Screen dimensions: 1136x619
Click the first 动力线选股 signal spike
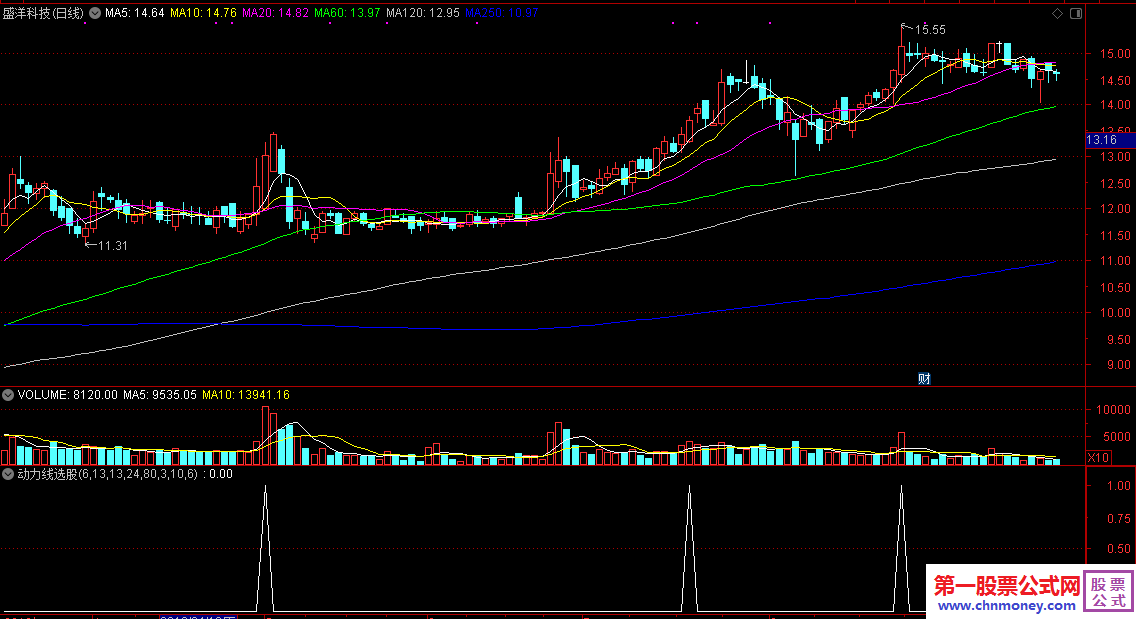[x=265, y=549]
